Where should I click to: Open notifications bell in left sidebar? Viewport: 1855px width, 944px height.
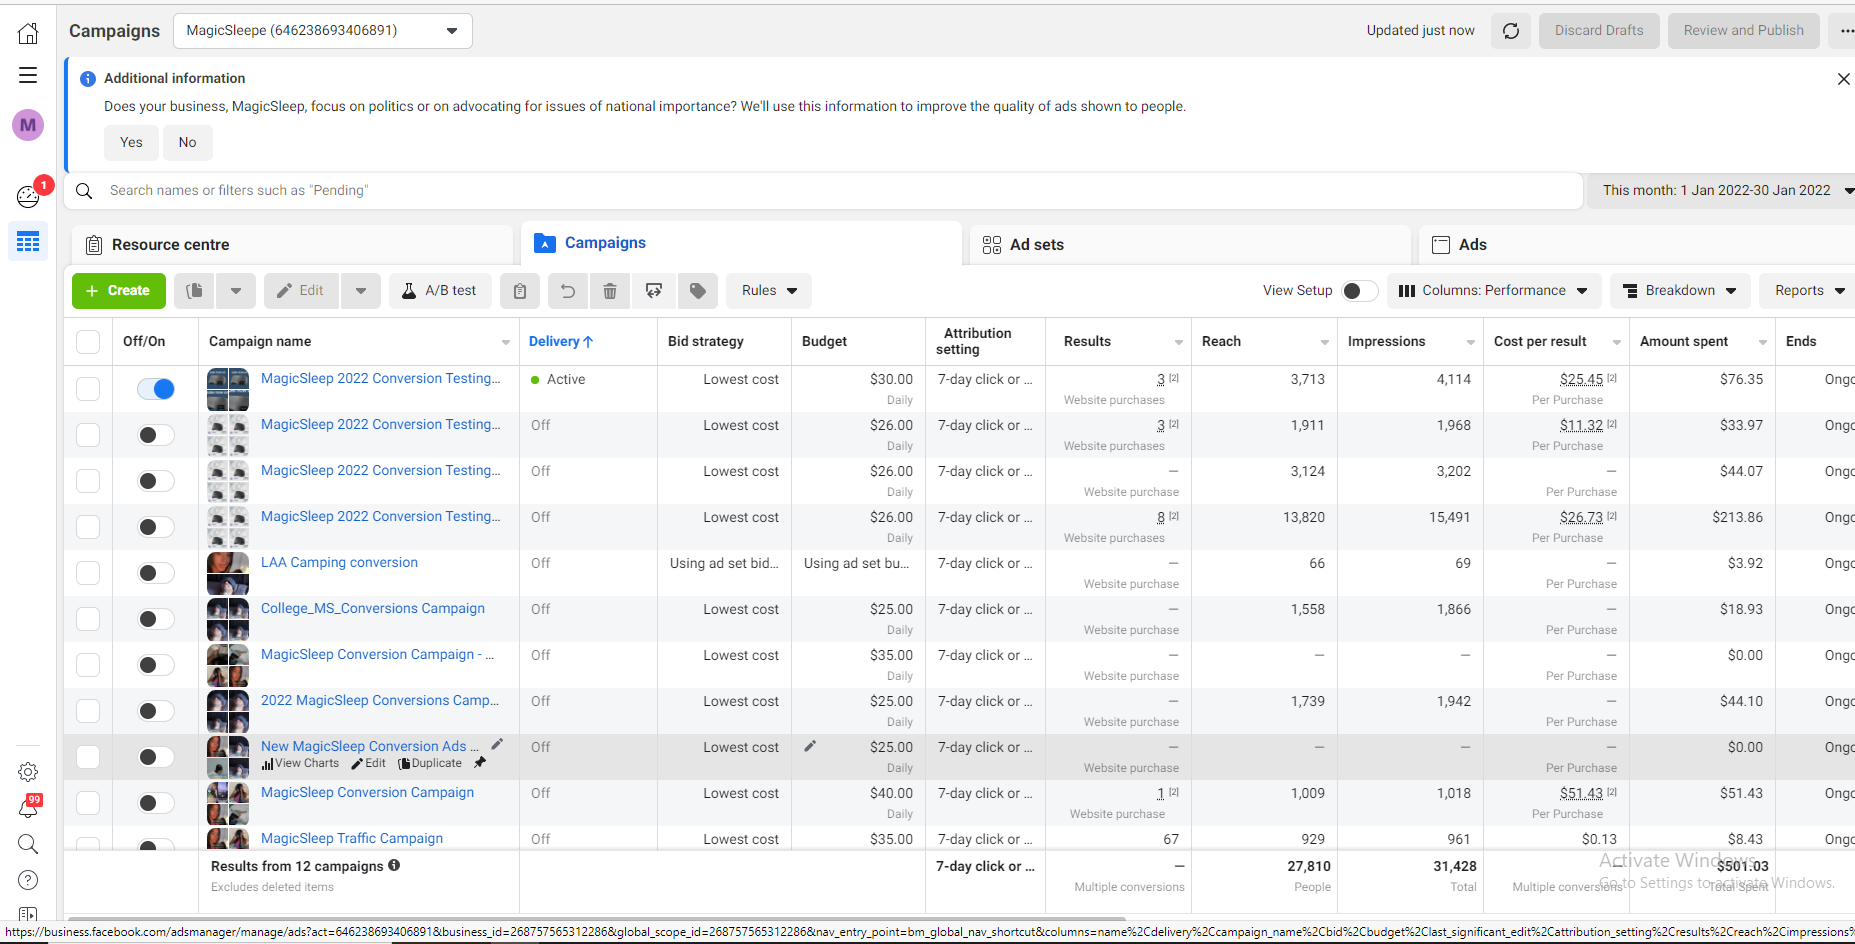point(28,808)
